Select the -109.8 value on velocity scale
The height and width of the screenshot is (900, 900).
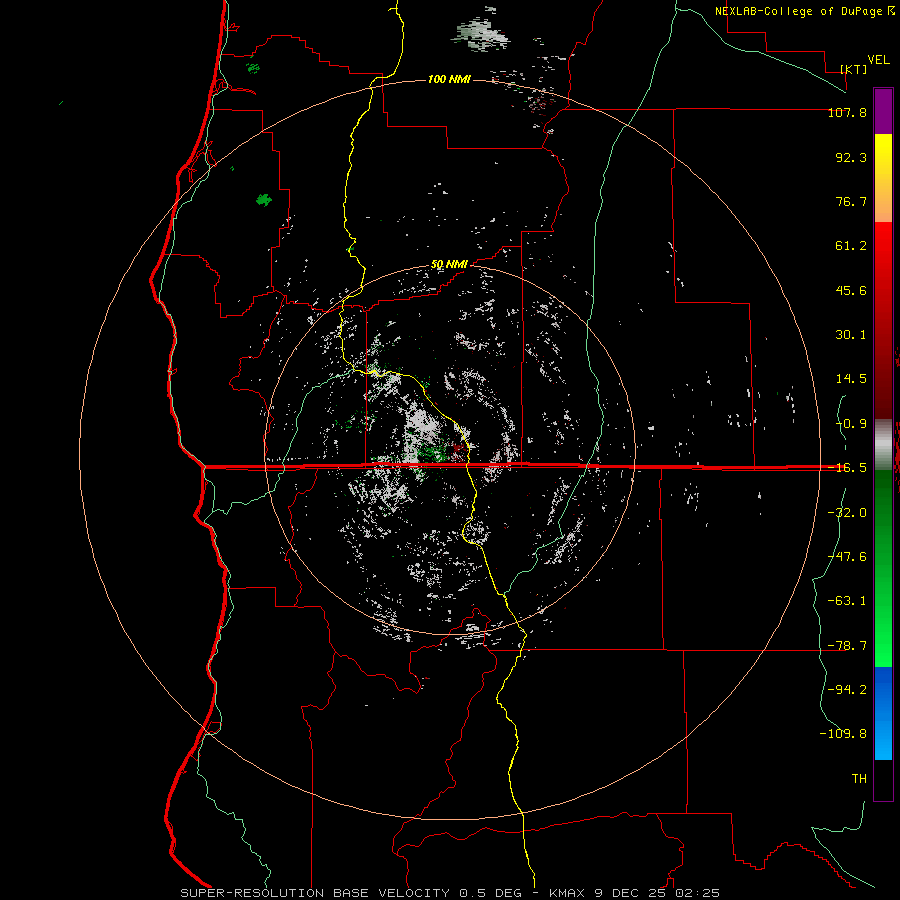843,734
